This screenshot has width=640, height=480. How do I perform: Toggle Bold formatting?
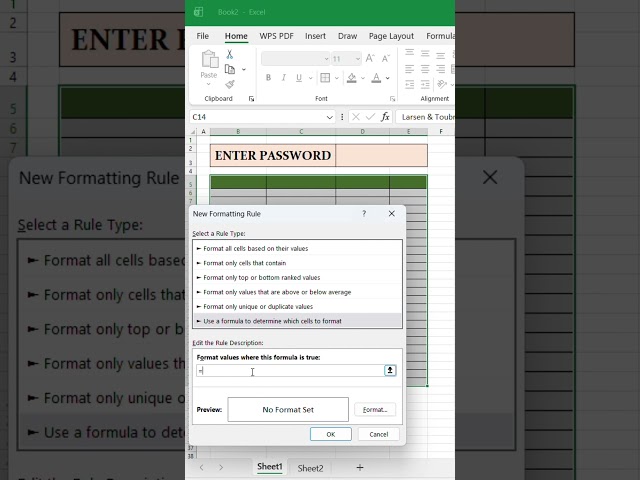click(268, 78)
